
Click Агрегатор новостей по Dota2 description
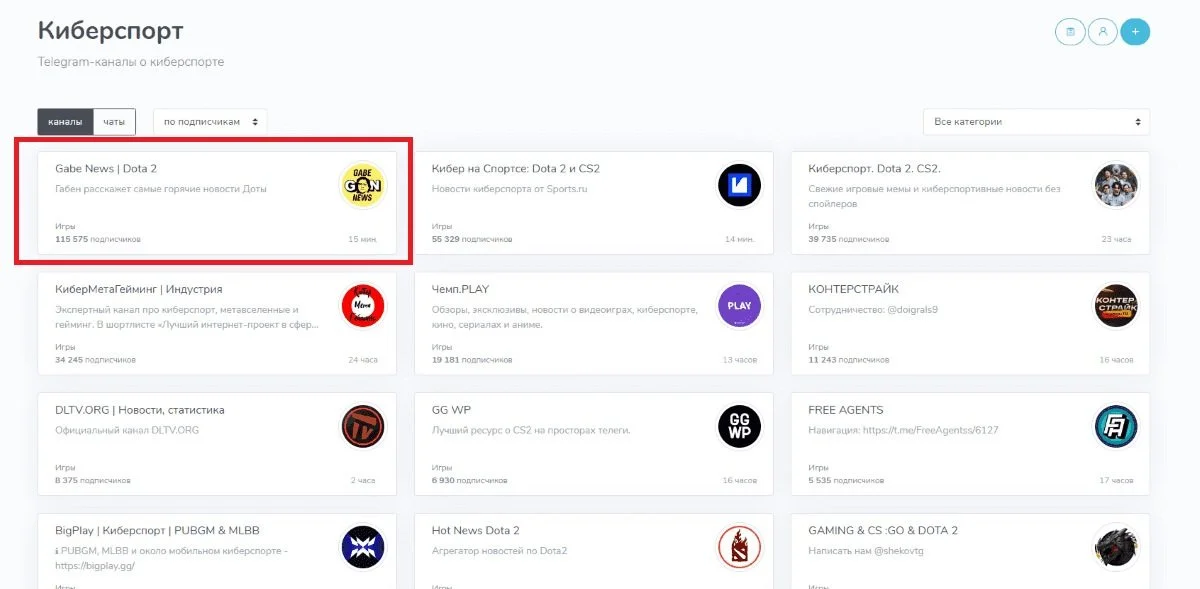(499, 550)
